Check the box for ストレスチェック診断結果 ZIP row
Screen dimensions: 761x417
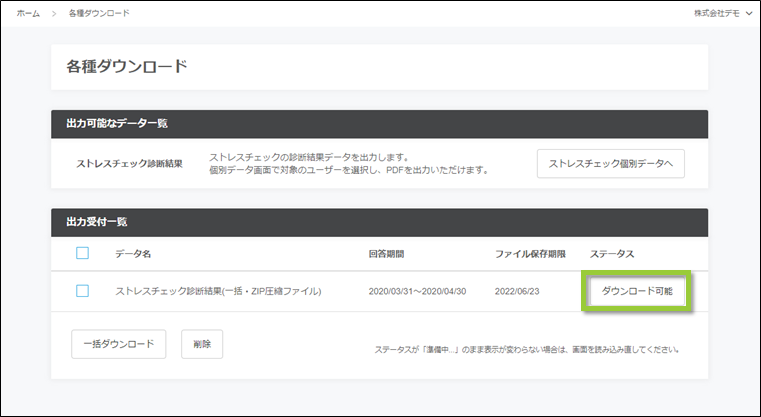[83, 291]
